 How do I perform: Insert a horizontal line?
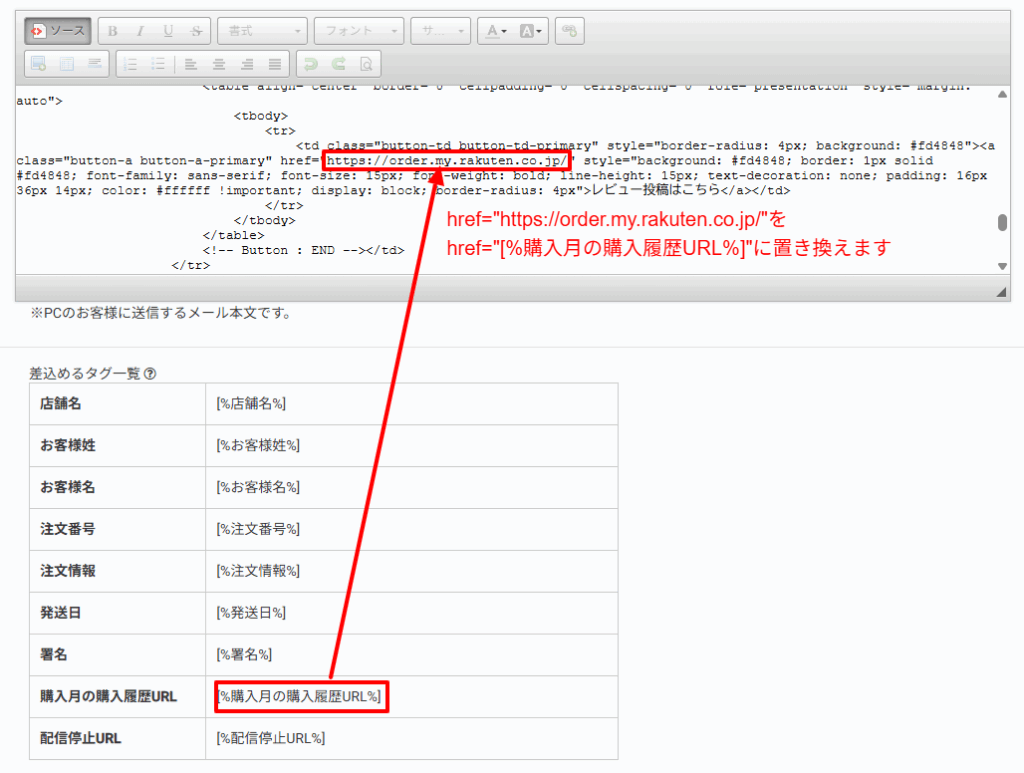click(95, 64)
